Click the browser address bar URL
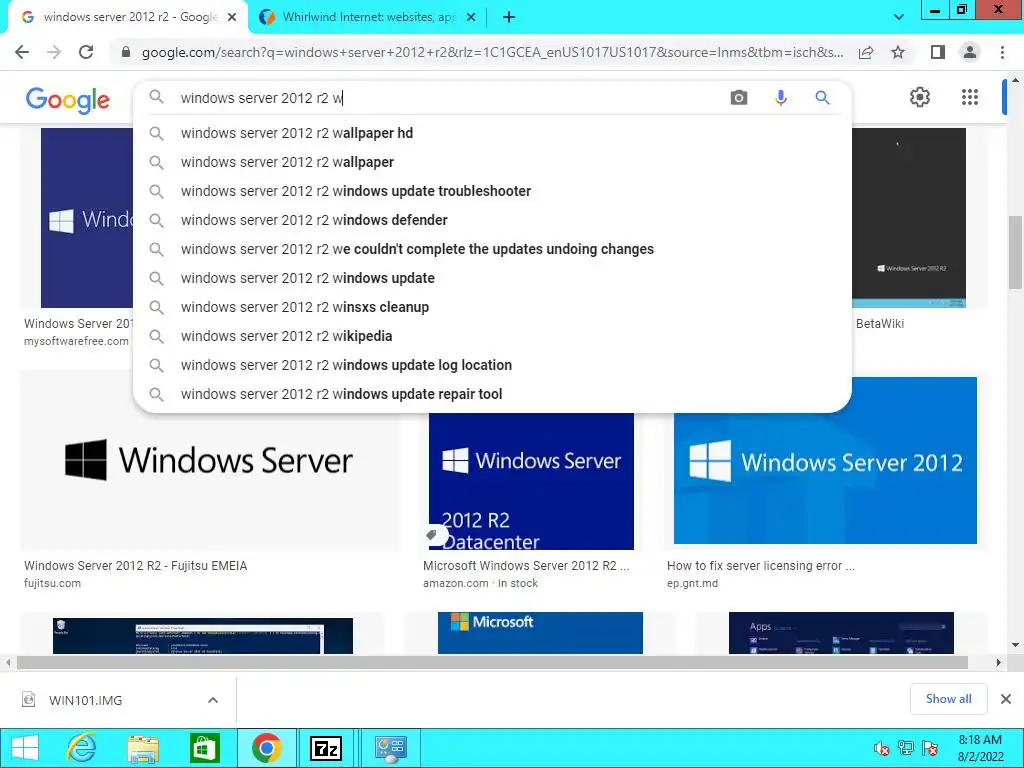Viewport: 1024px width, 768px height. click(492, 52)
